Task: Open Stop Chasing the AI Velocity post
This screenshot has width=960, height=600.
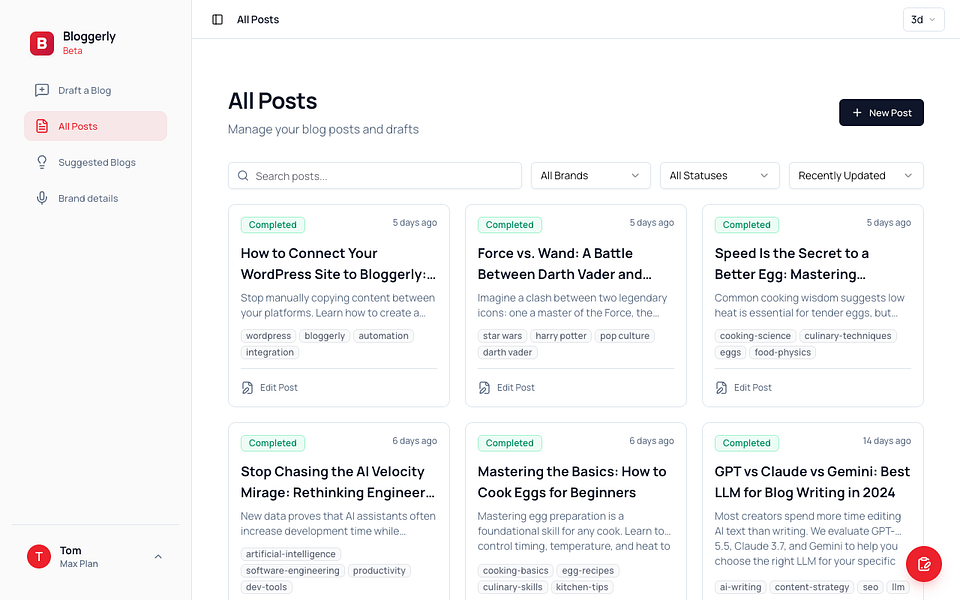Action: tap(338, 482)
